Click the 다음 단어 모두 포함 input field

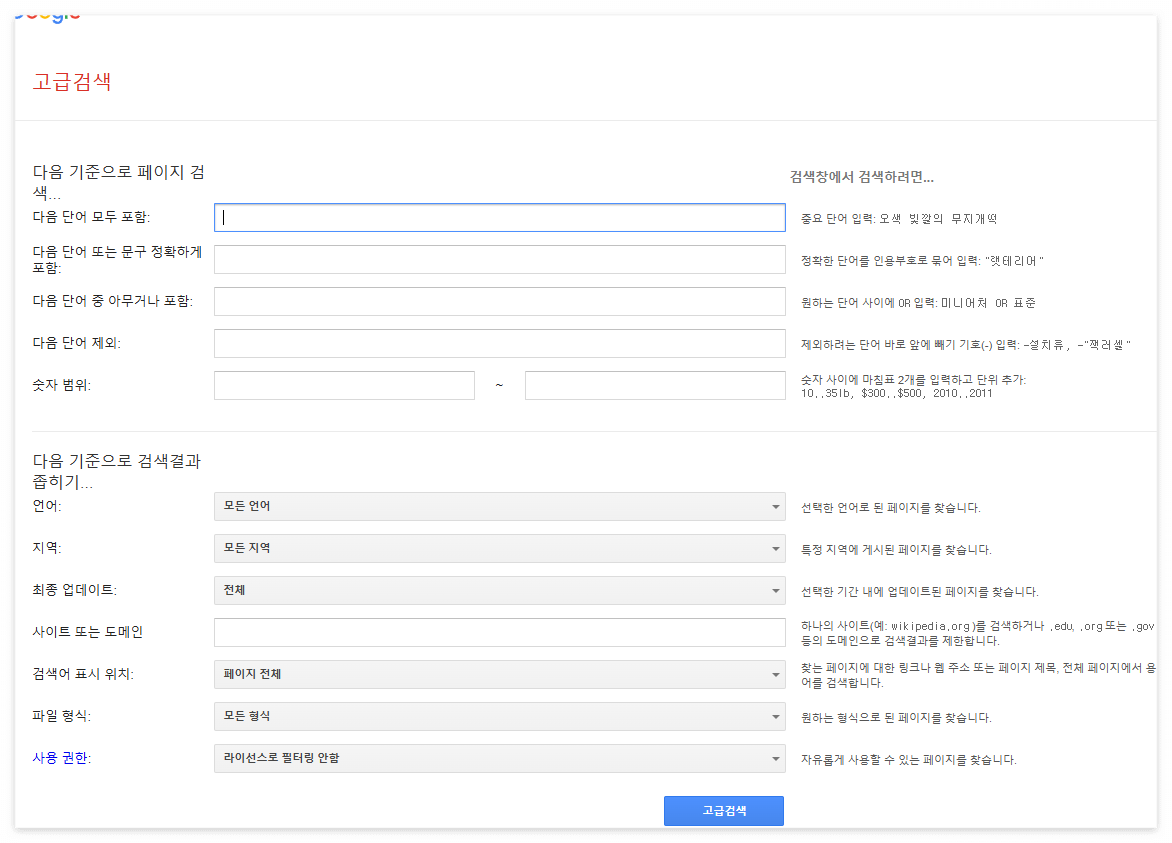(500, 218)
